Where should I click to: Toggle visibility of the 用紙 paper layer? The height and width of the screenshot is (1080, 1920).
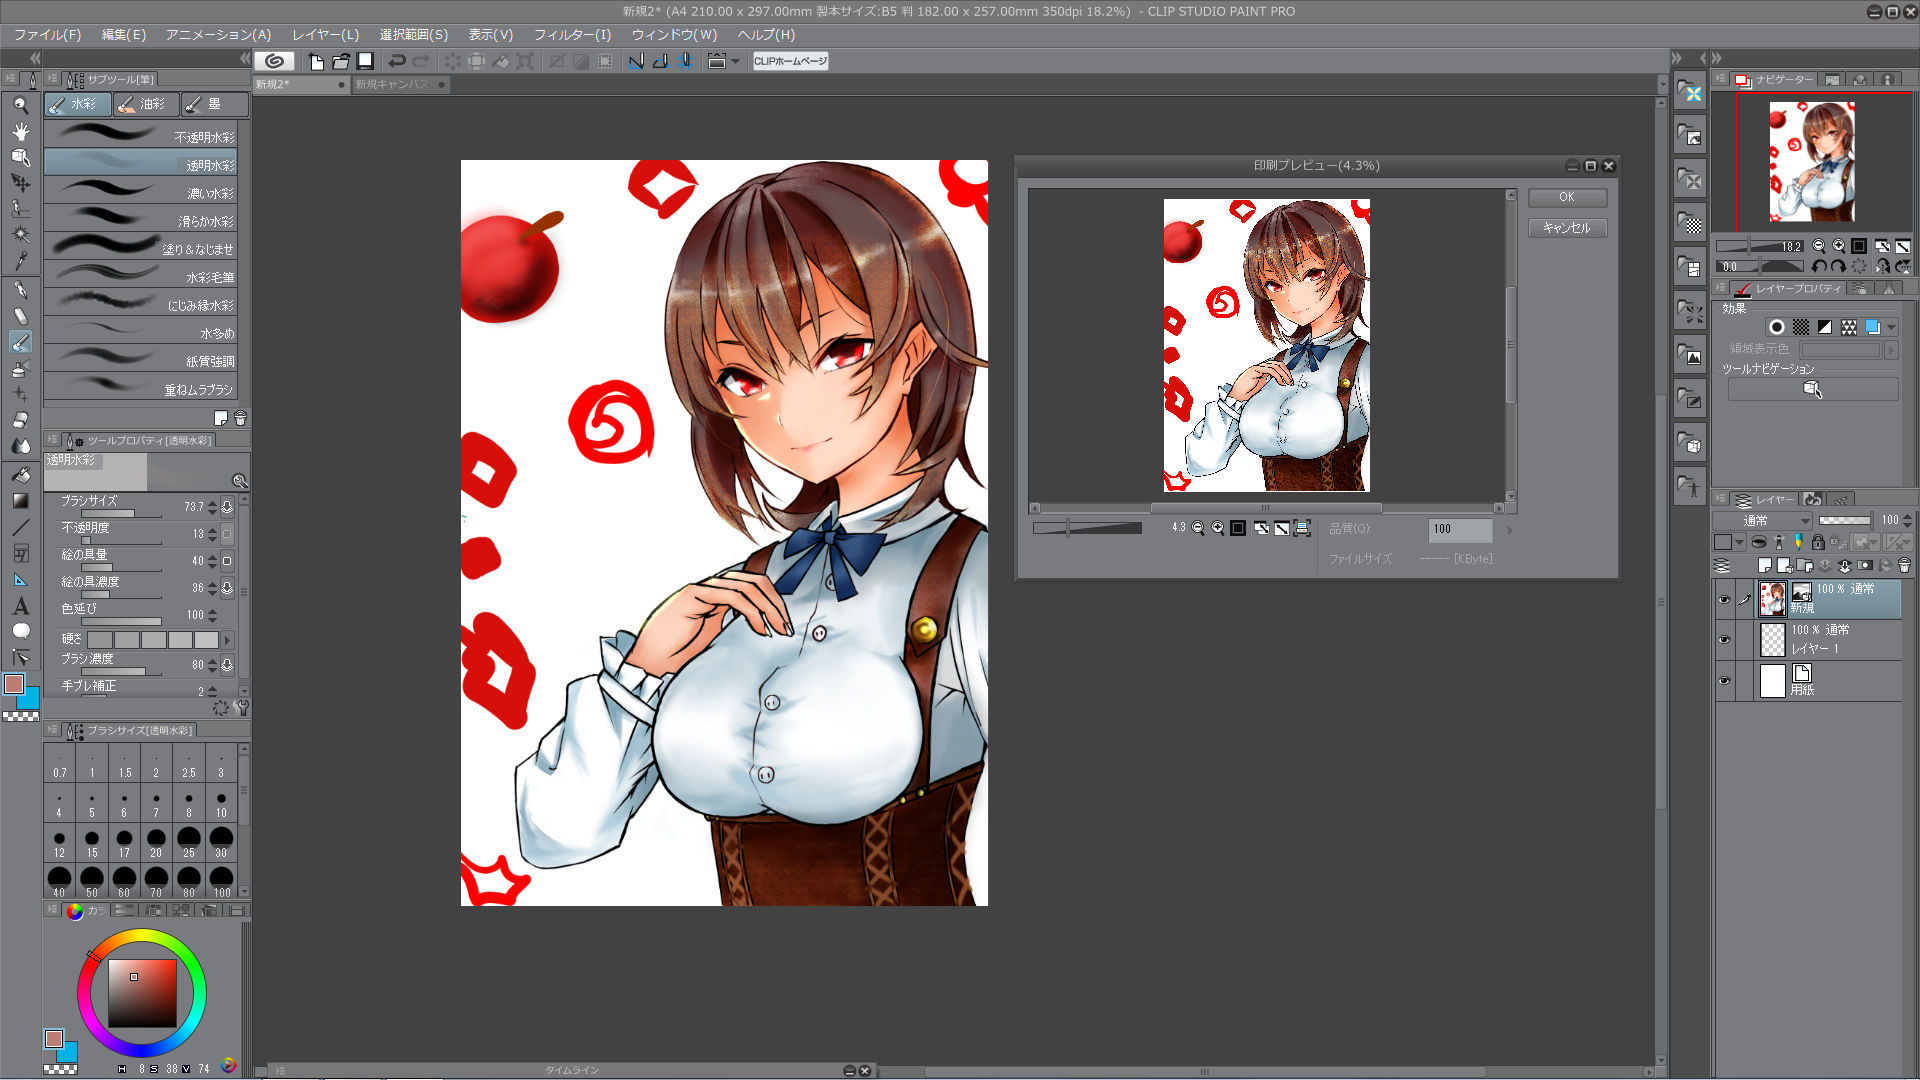[1724, 681]
